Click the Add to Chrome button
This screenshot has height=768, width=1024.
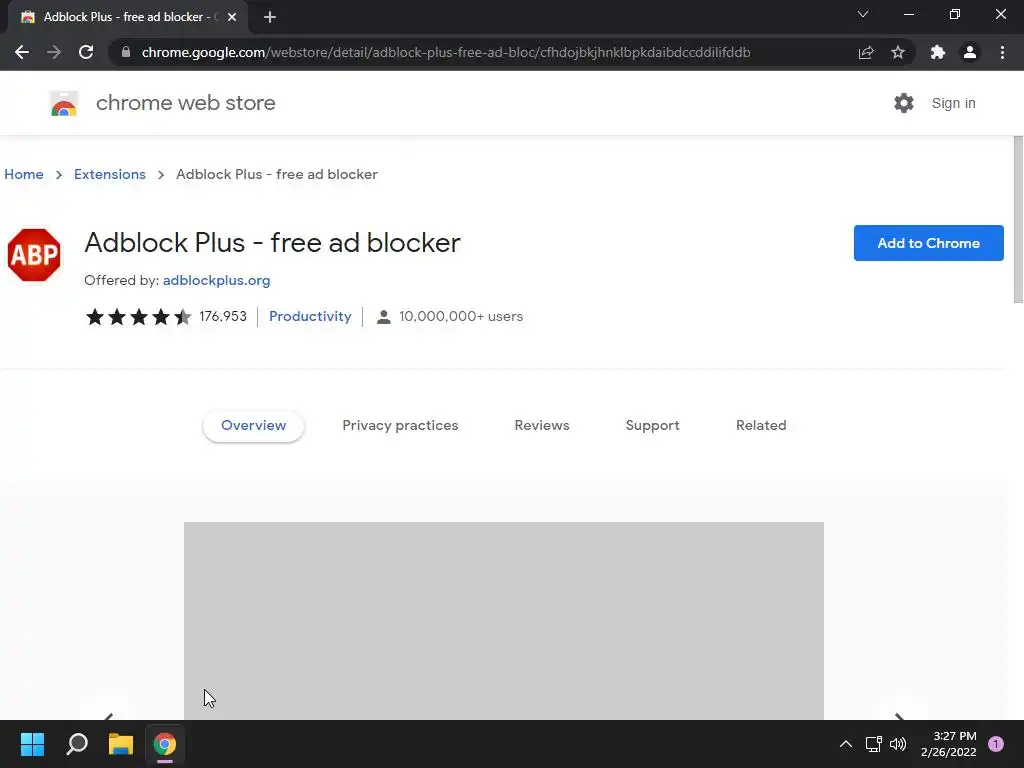pyautogui.click(x=928, y=243)
